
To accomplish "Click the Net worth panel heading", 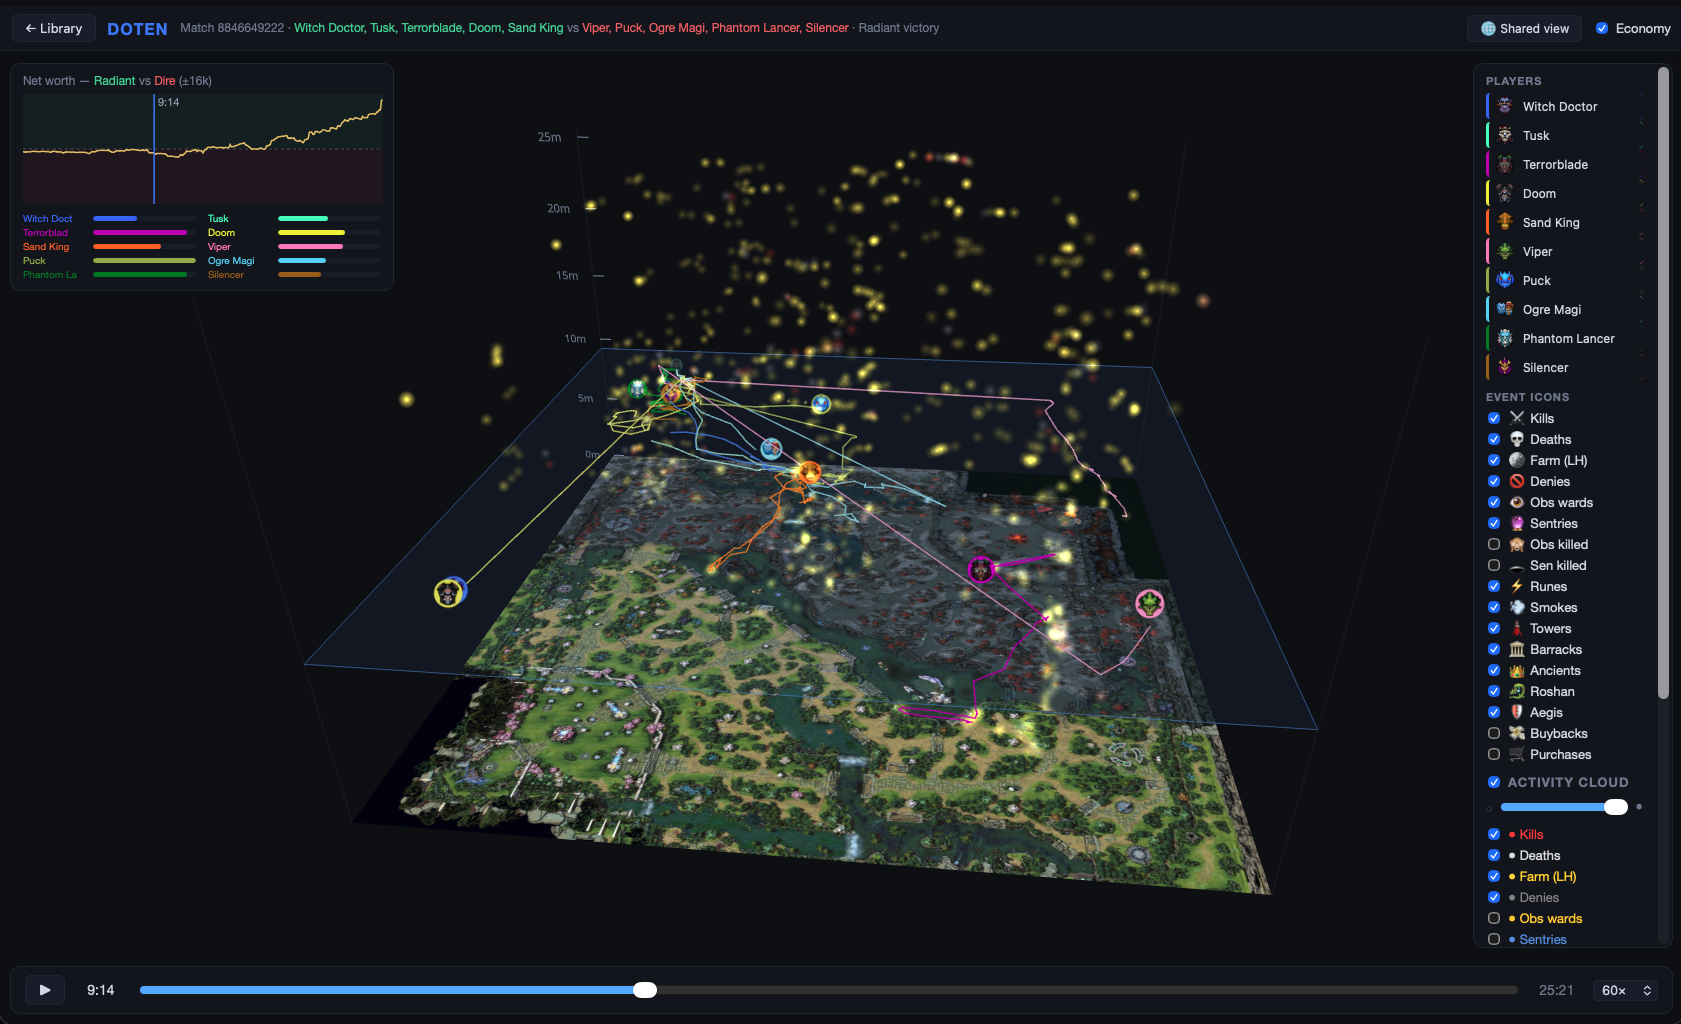I will tap(117, 81).
